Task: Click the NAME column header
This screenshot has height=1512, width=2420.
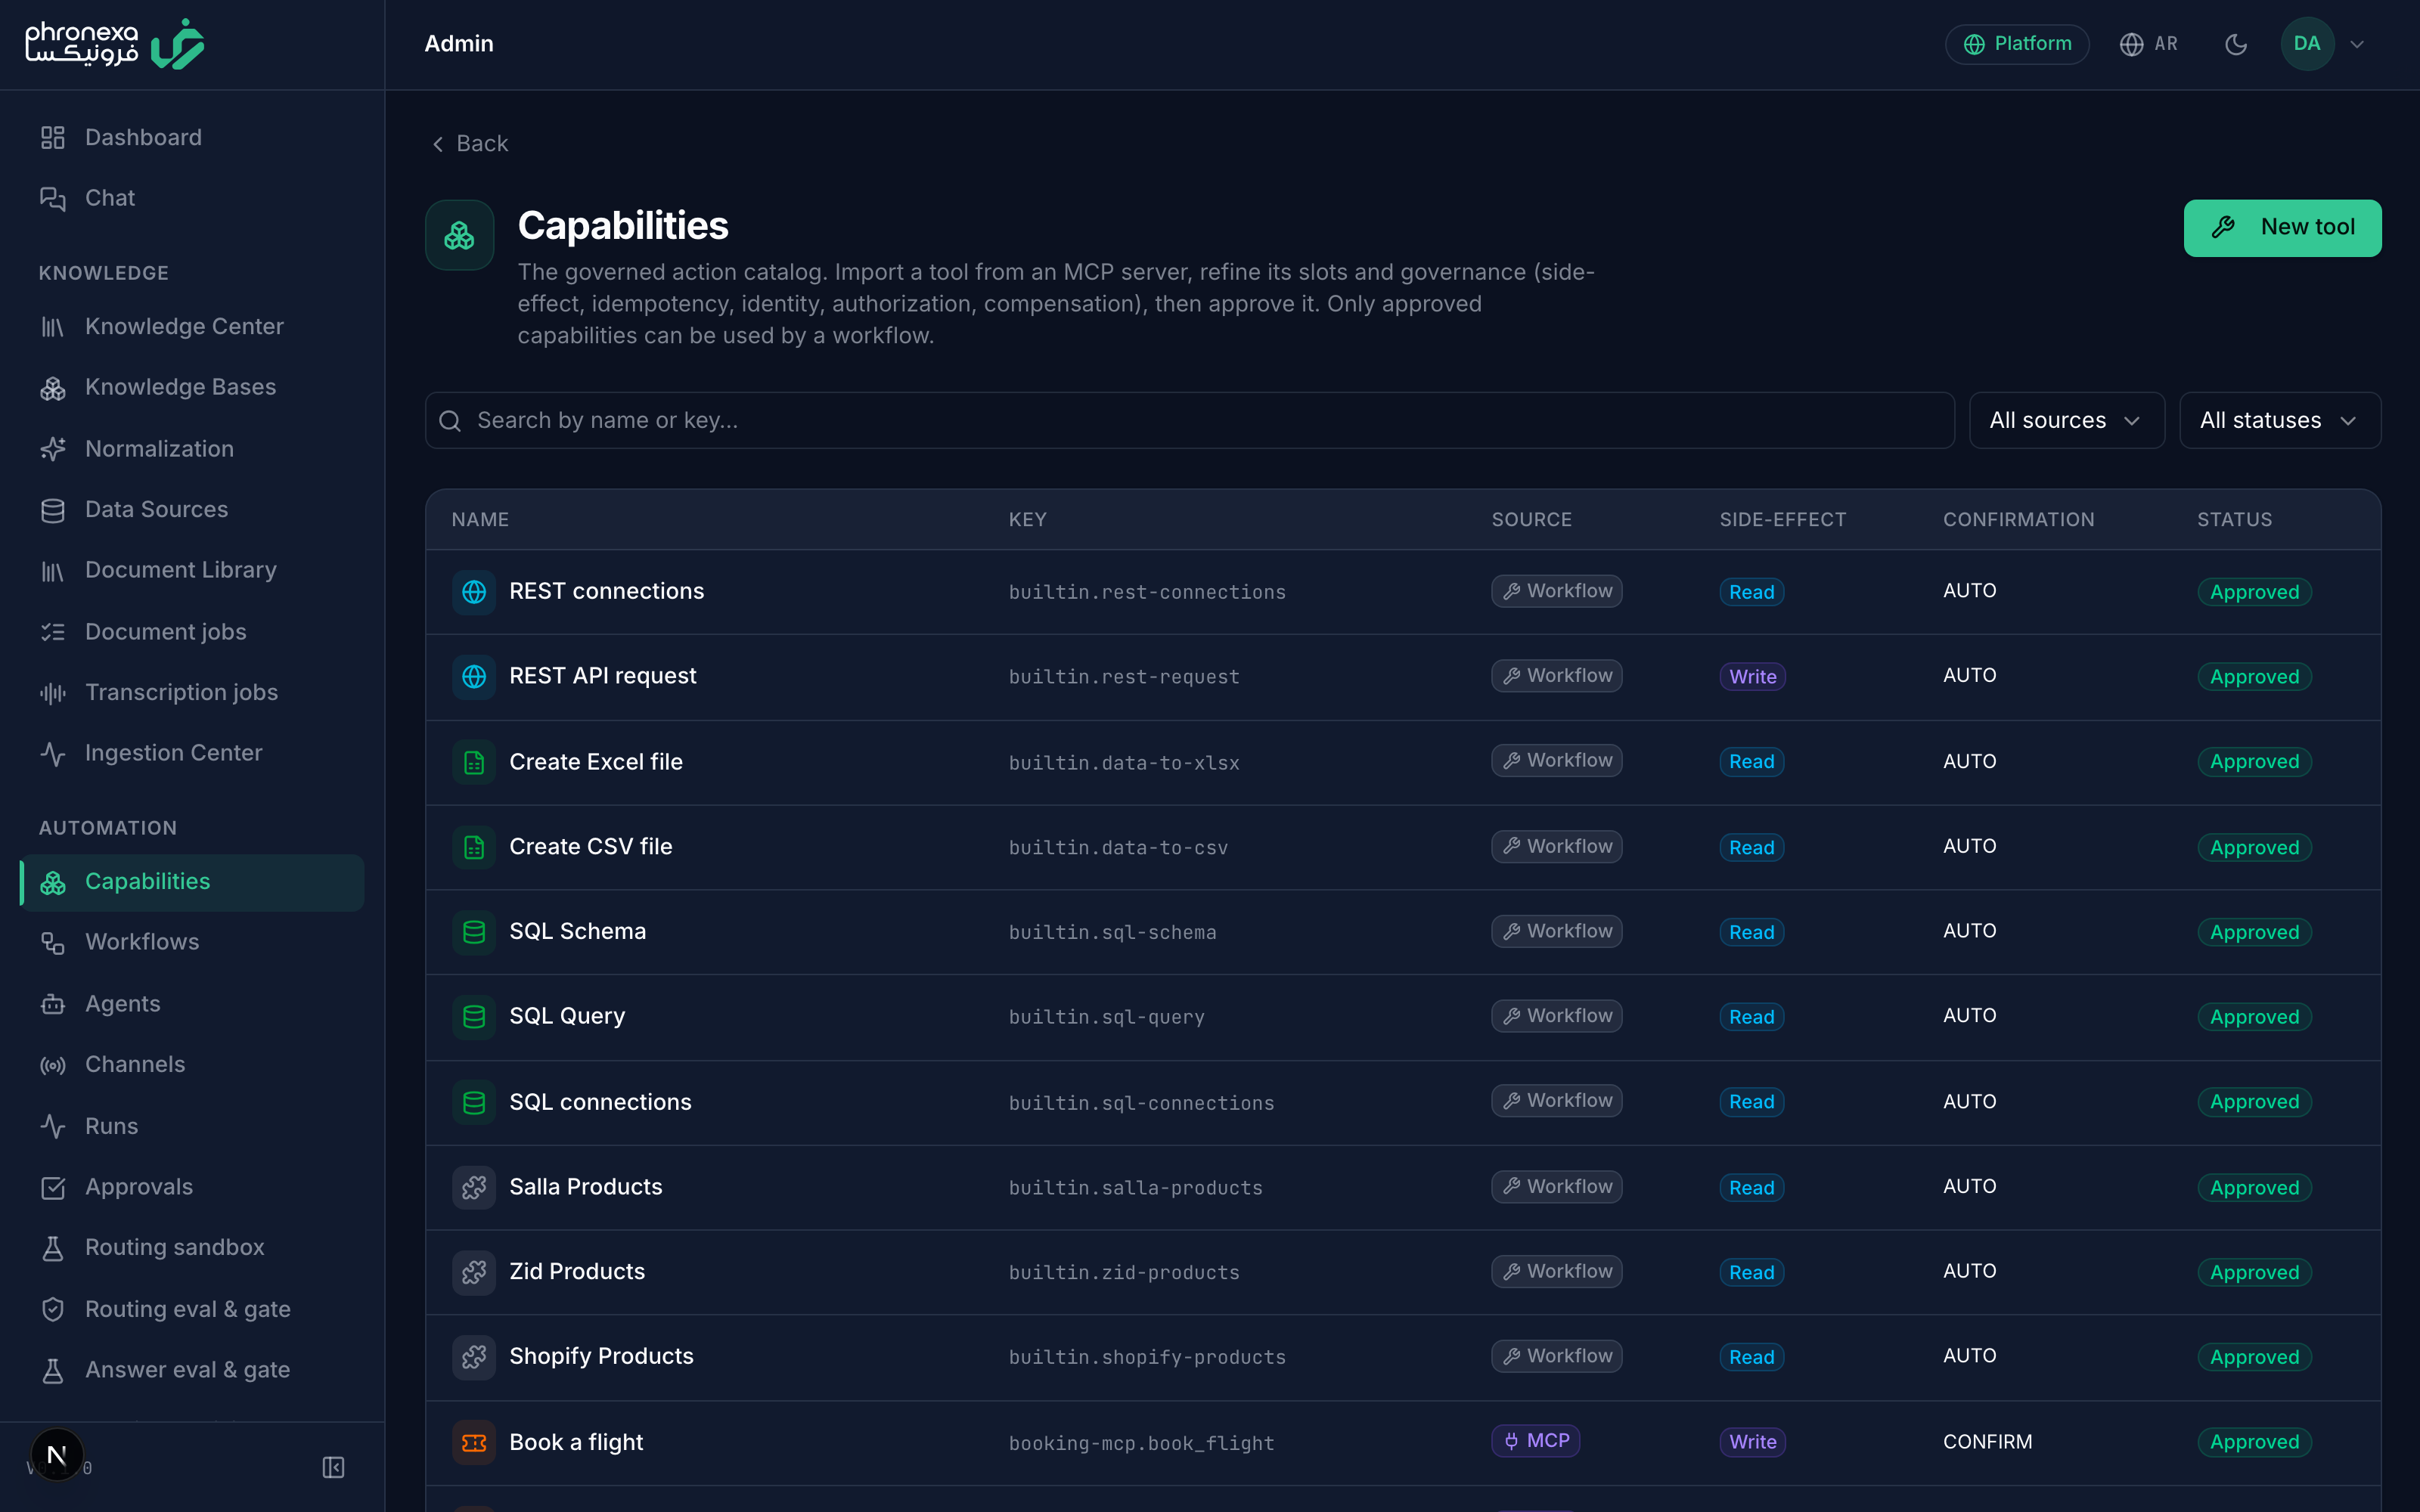Action: (480, 519)
